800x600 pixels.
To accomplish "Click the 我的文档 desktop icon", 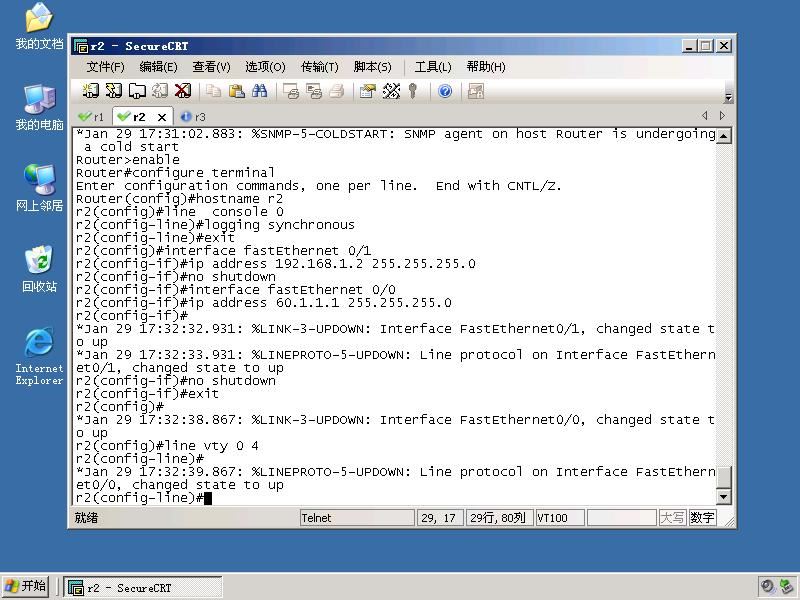I will coord(39,27).
